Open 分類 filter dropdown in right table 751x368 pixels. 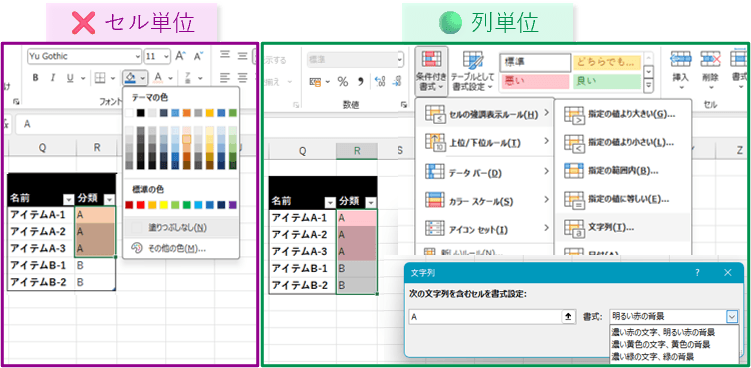click(x=371, y=202)
